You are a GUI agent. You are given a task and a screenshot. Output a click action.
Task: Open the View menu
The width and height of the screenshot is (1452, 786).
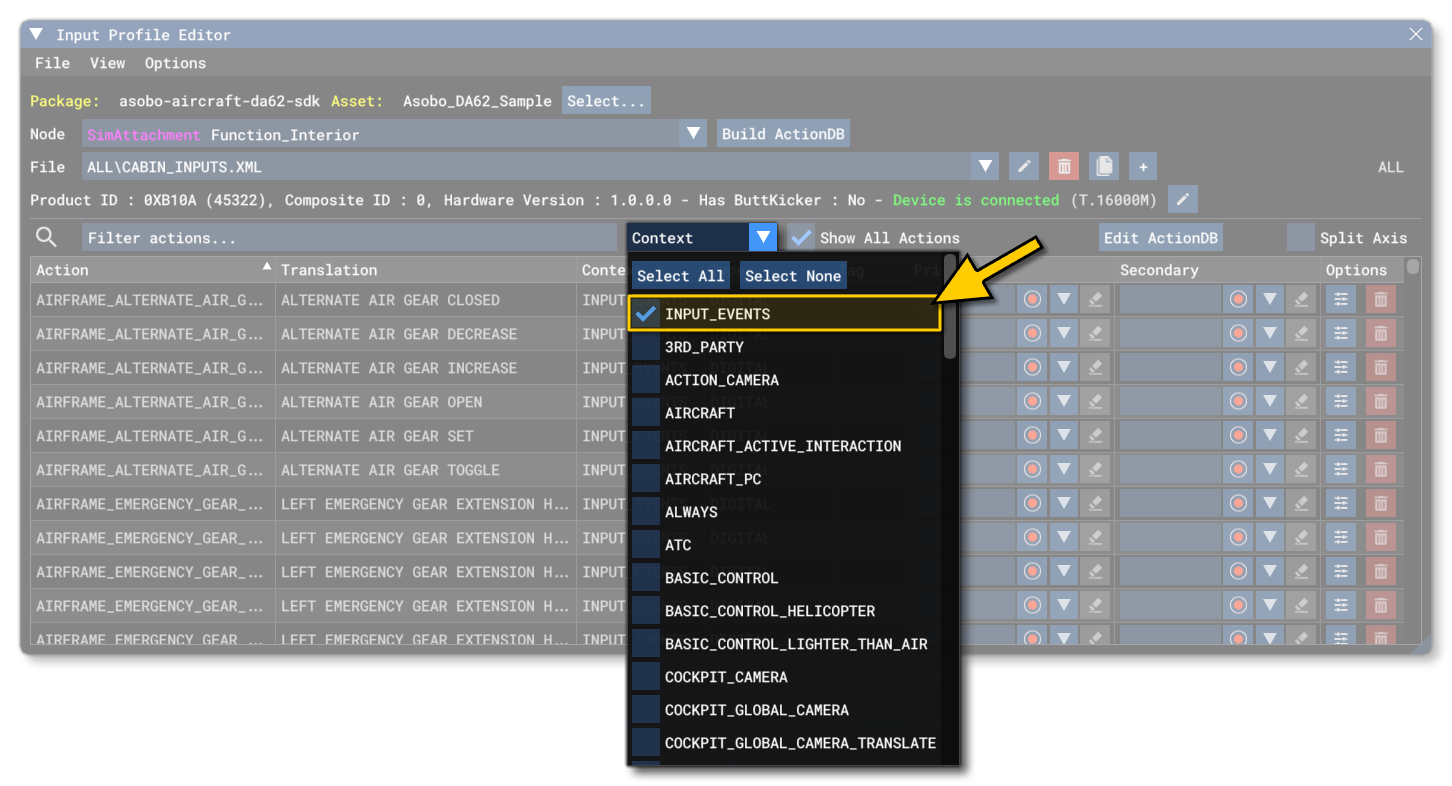pos(107,62)
